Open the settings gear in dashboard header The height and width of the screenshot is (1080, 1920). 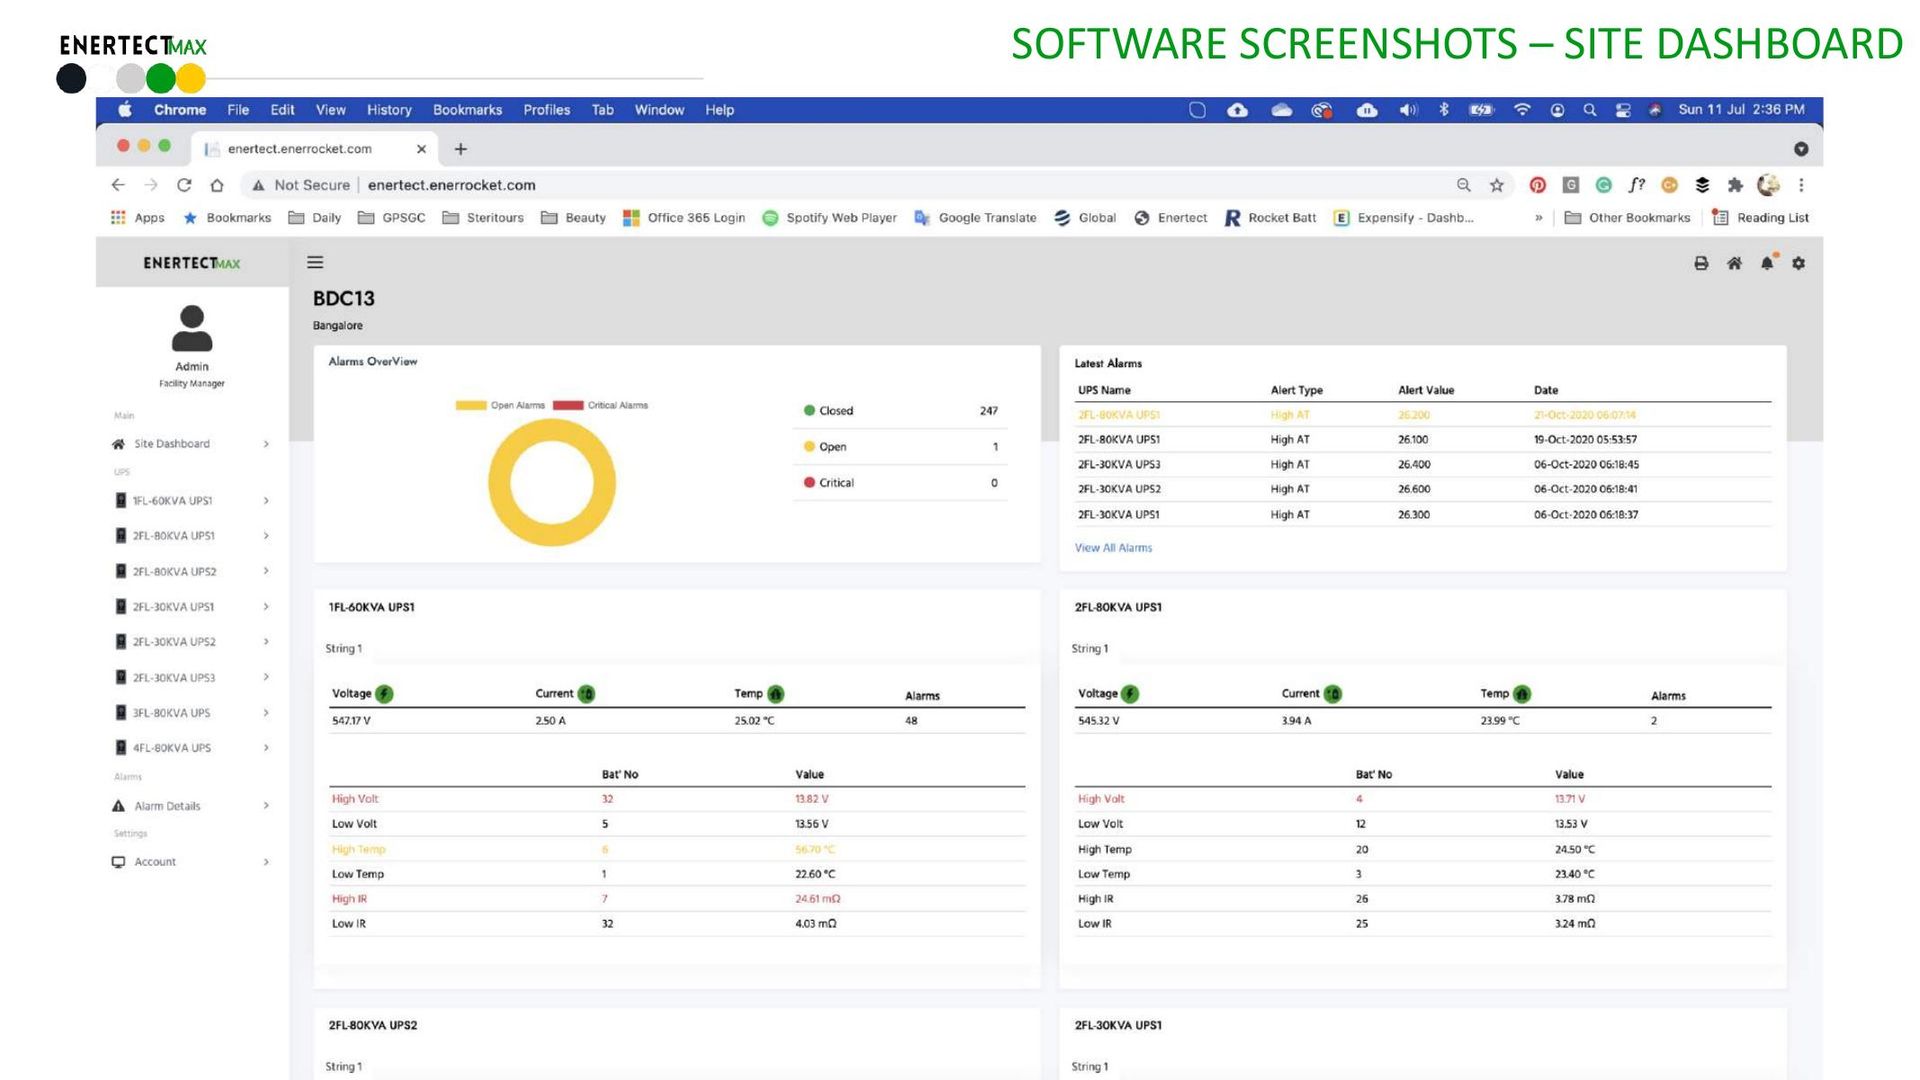[x=1799, y=263]
